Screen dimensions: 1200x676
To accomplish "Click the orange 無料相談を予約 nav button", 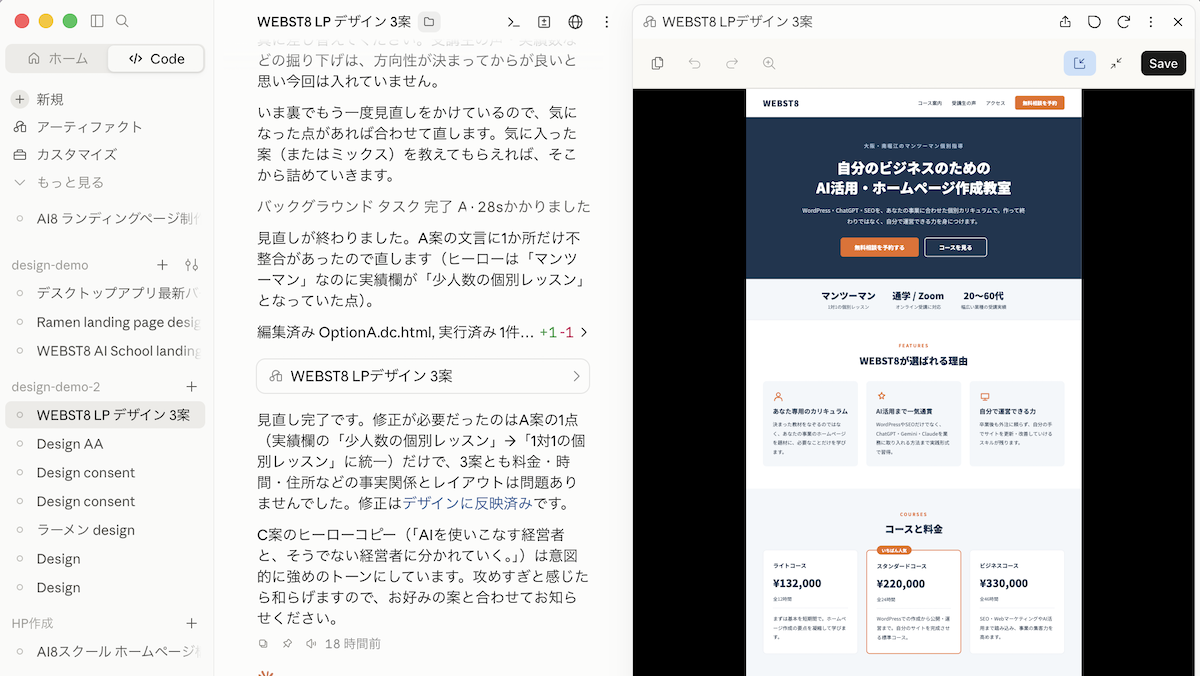I will coord(1039,102).
